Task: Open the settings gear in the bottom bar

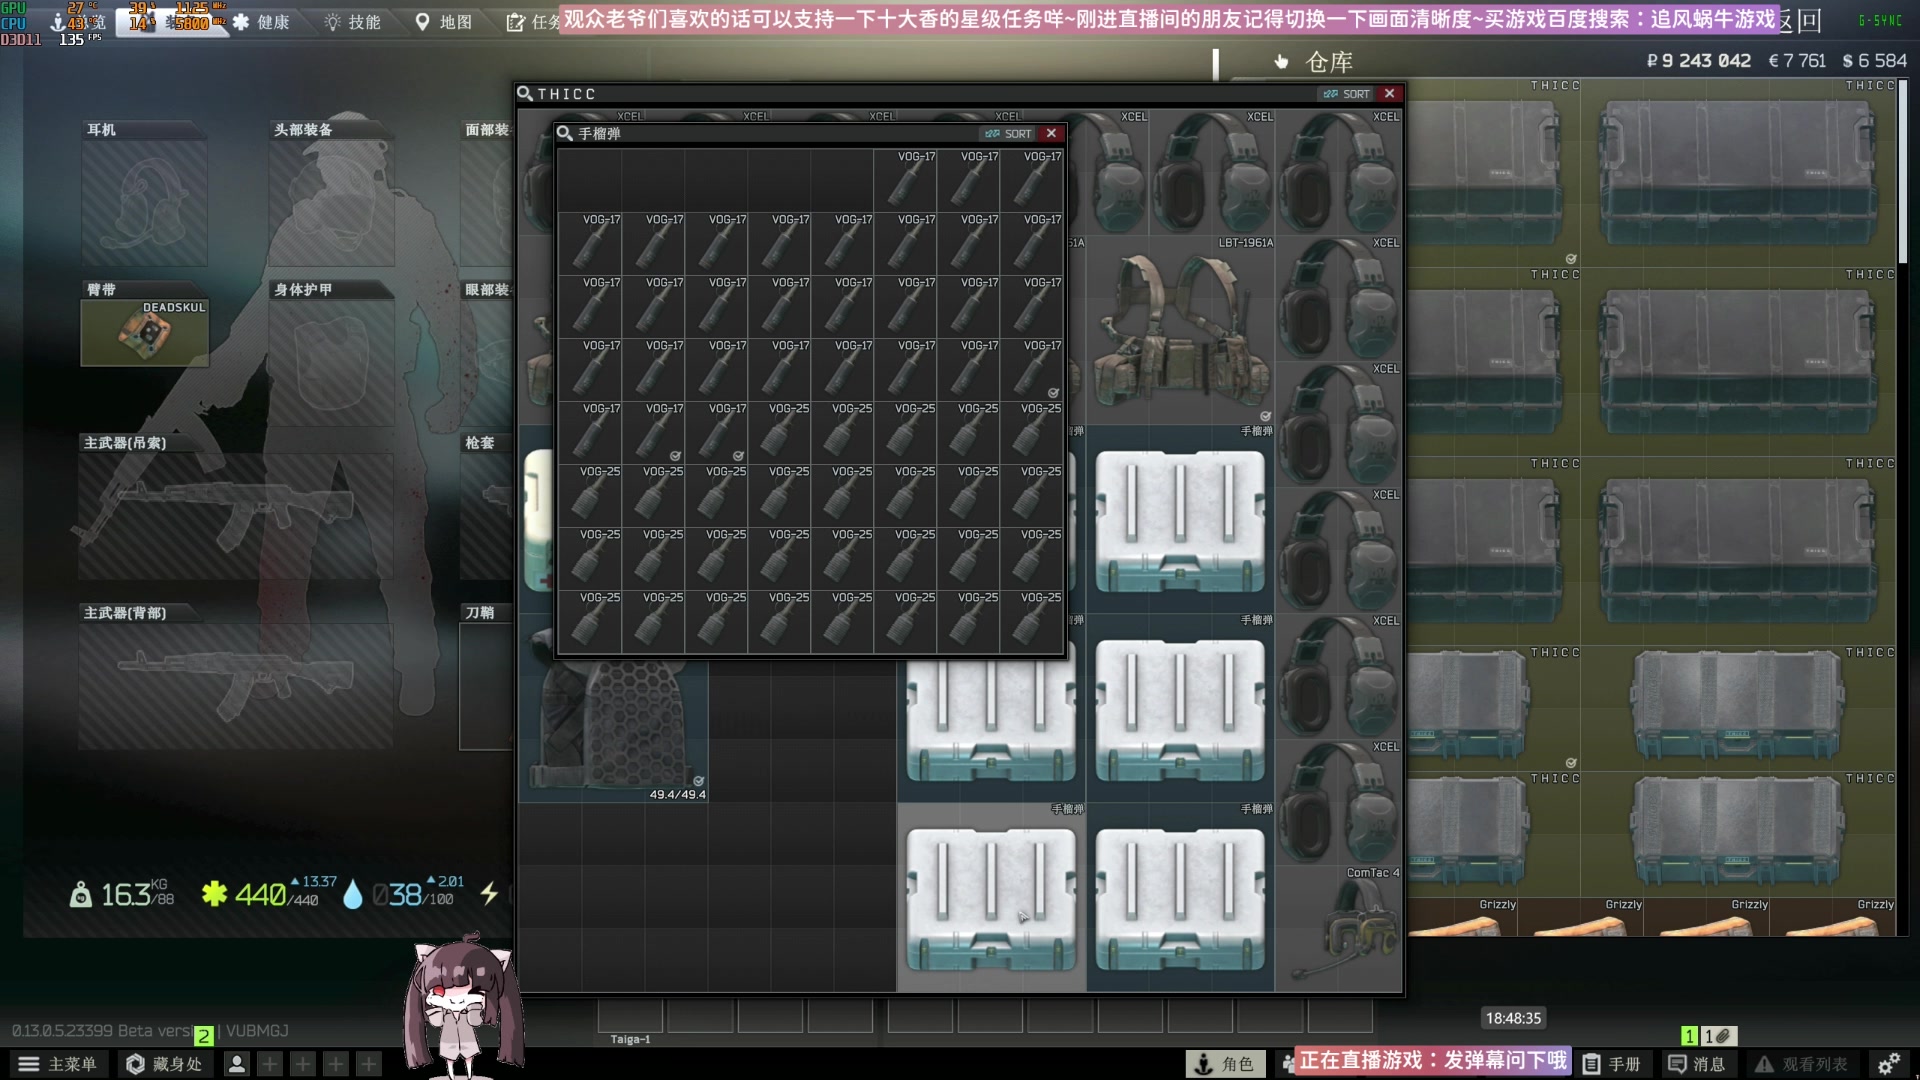Action: (x=1888, y=1064)
